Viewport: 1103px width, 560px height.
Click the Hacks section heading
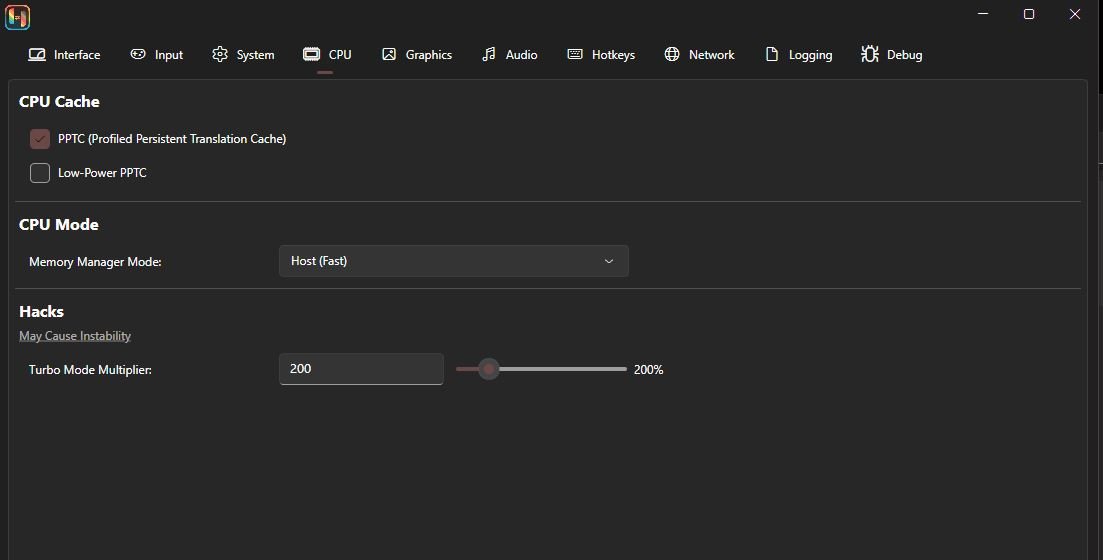(42, 311)
